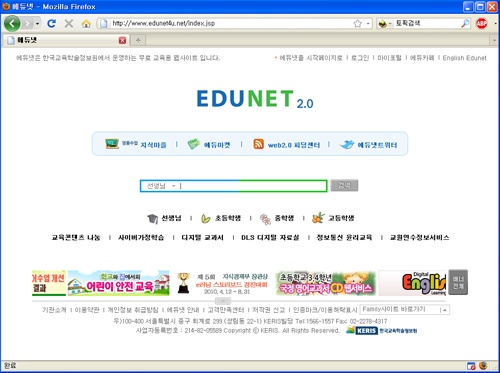Select 초등학생 leaf icon
Screen dimensions: 500x373
206,219
